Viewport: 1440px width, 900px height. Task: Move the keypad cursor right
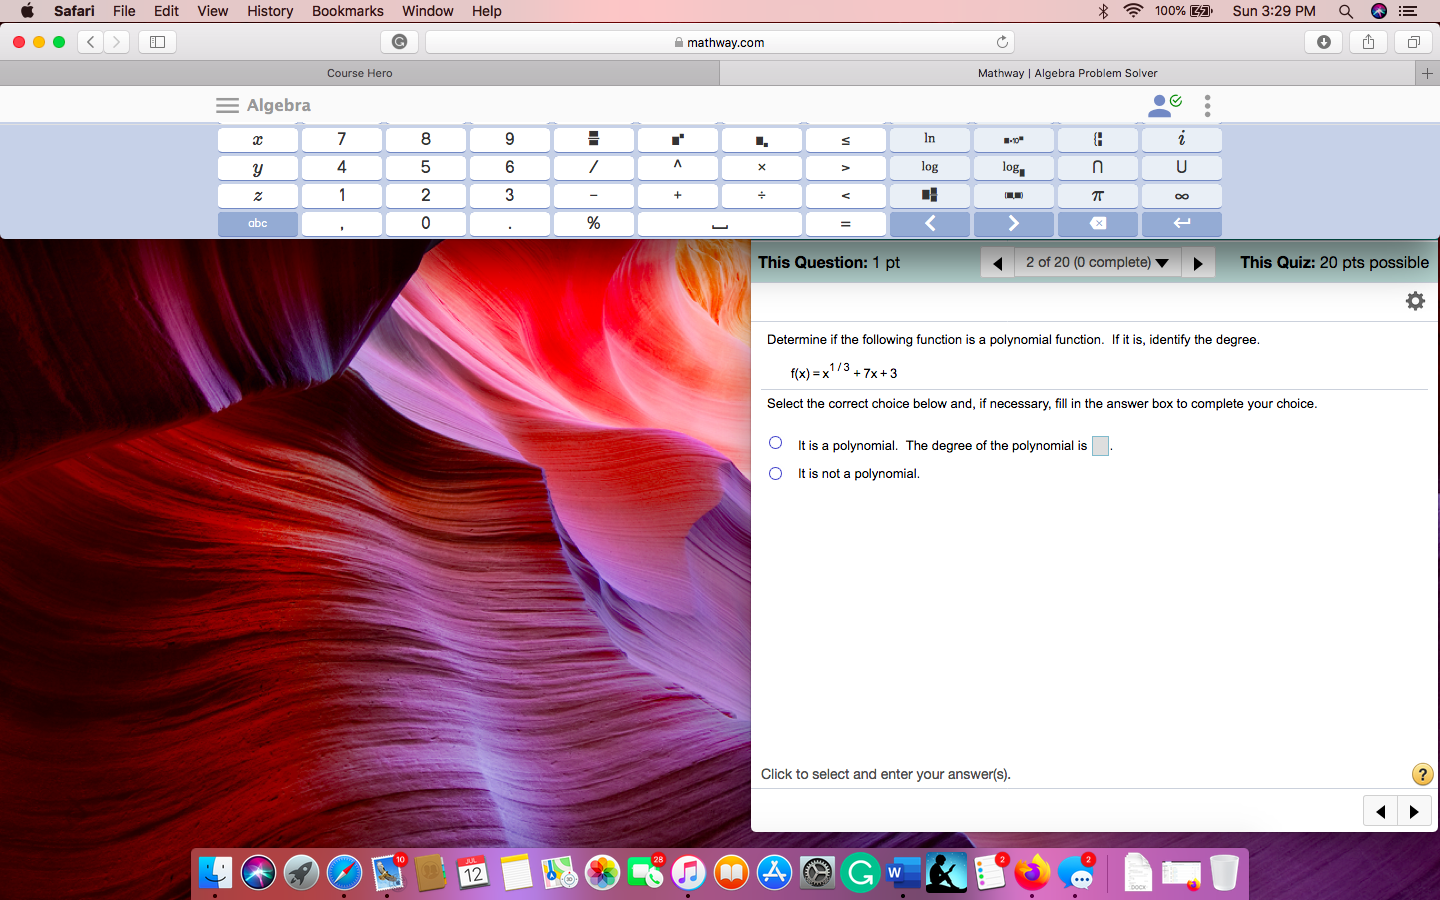pyautogui.click(x=1013, y=223)
